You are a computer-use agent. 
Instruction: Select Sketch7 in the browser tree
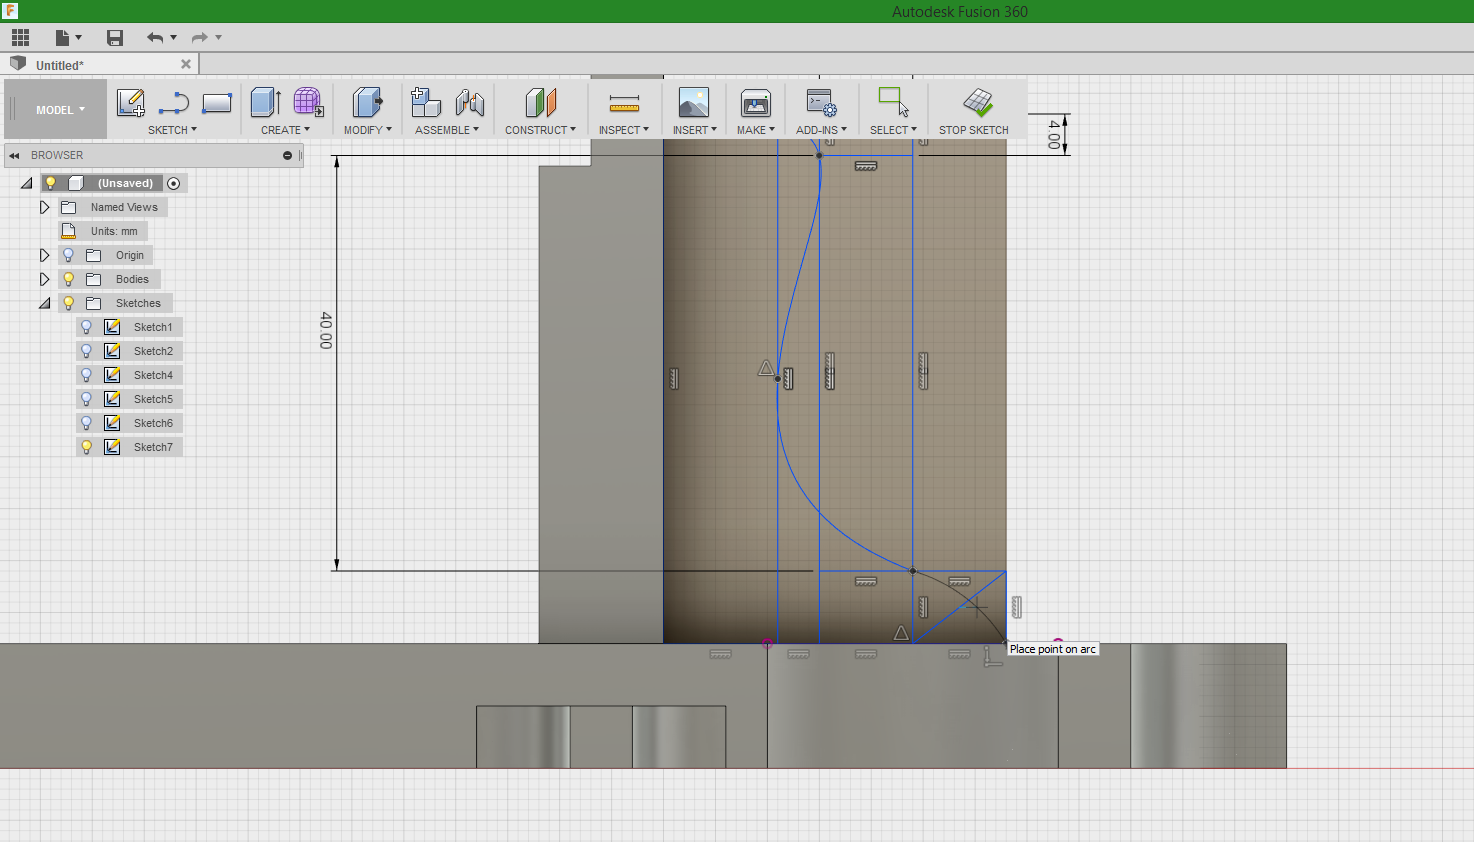click(x=153, y=447)
